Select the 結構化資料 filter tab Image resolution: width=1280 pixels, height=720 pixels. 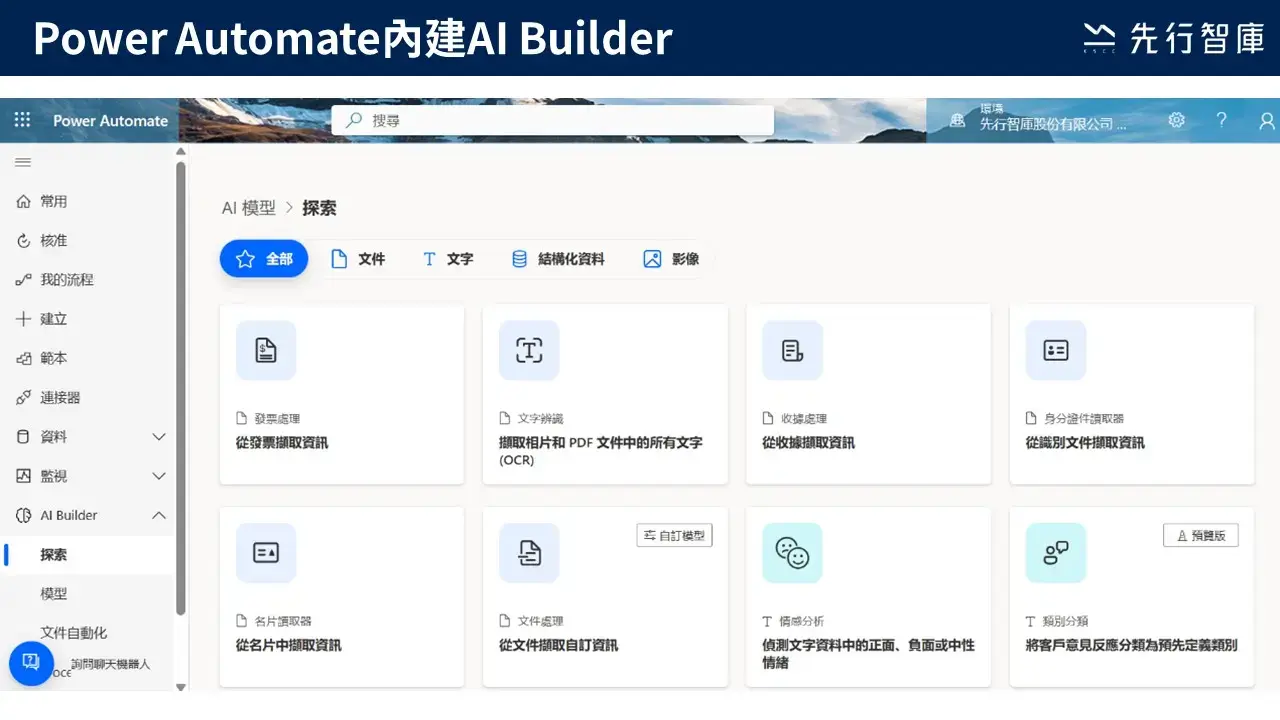[558, 259]
